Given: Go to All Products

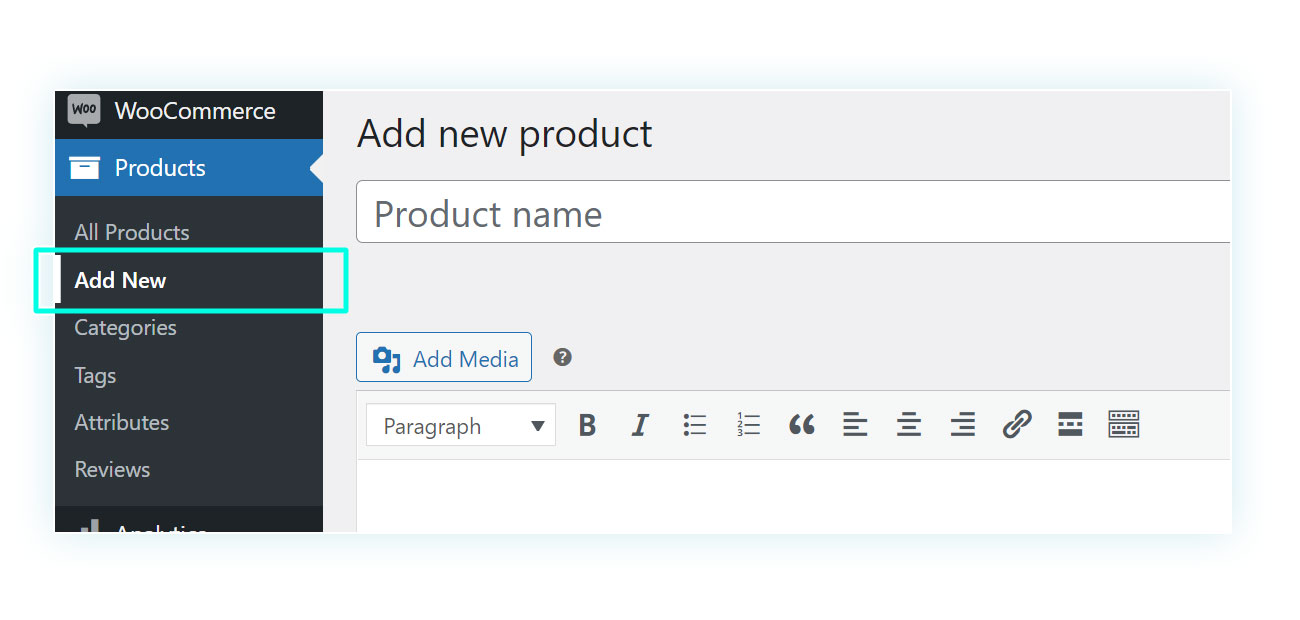Looking at the screenshot, I should [x=132, y=232].
